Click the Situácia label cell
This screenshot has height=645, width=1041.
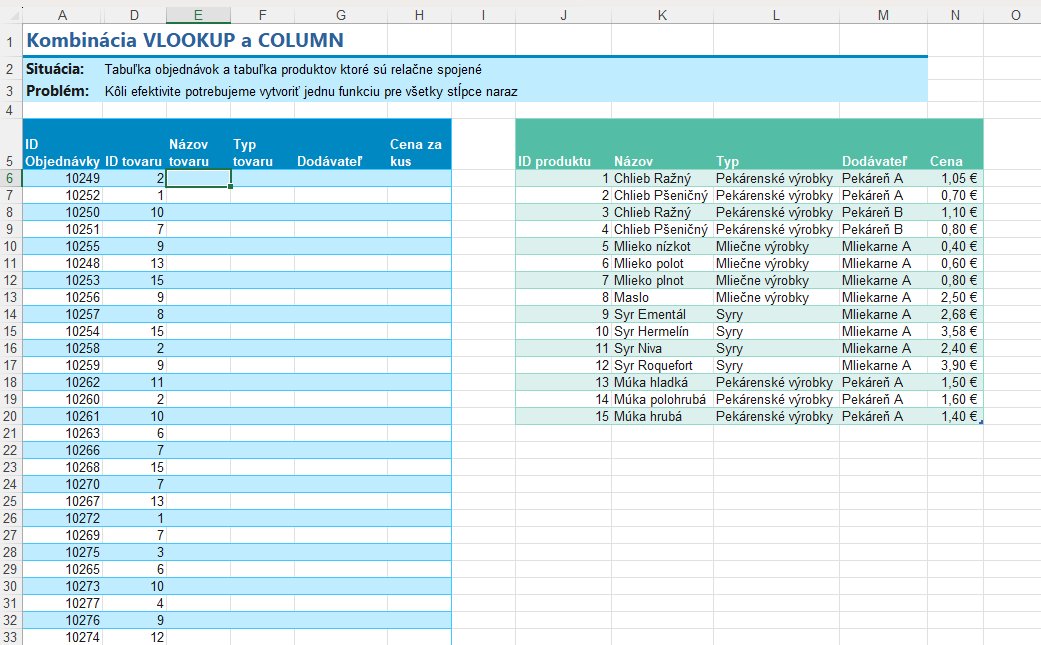click(55, 69)
